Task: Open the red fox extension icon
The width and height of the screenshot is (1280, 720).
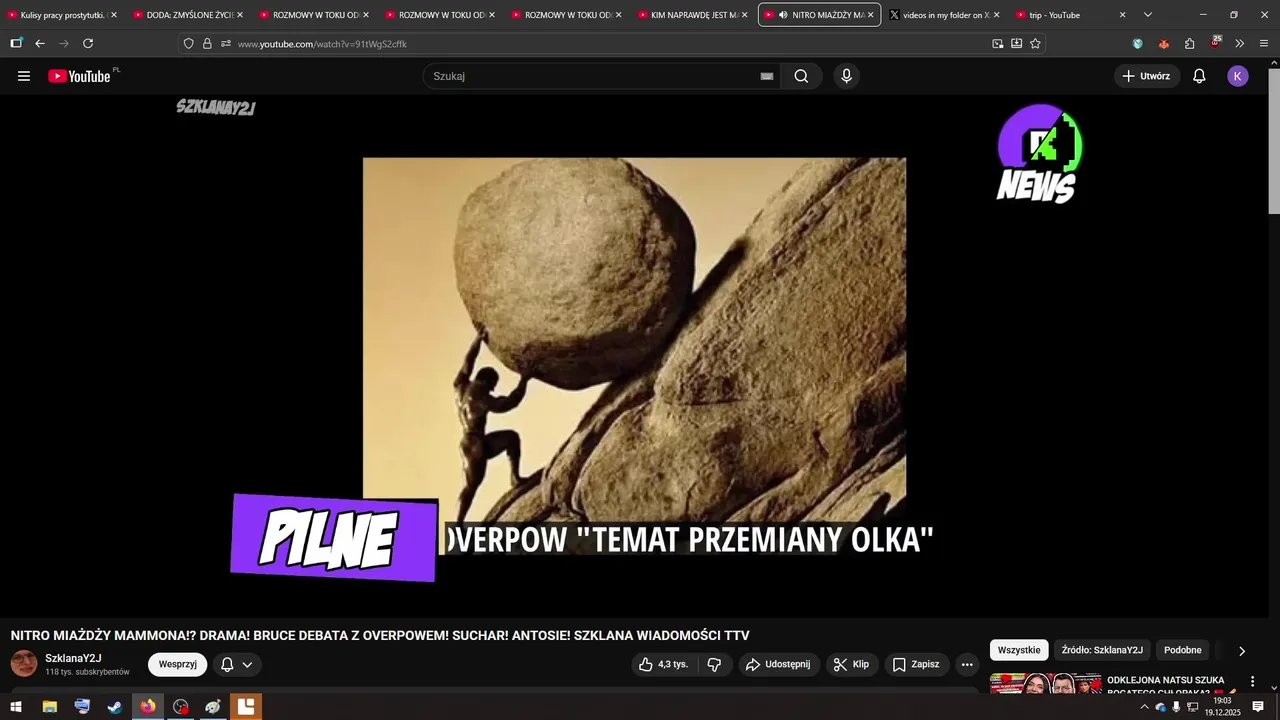Action: coord(1163,43)
